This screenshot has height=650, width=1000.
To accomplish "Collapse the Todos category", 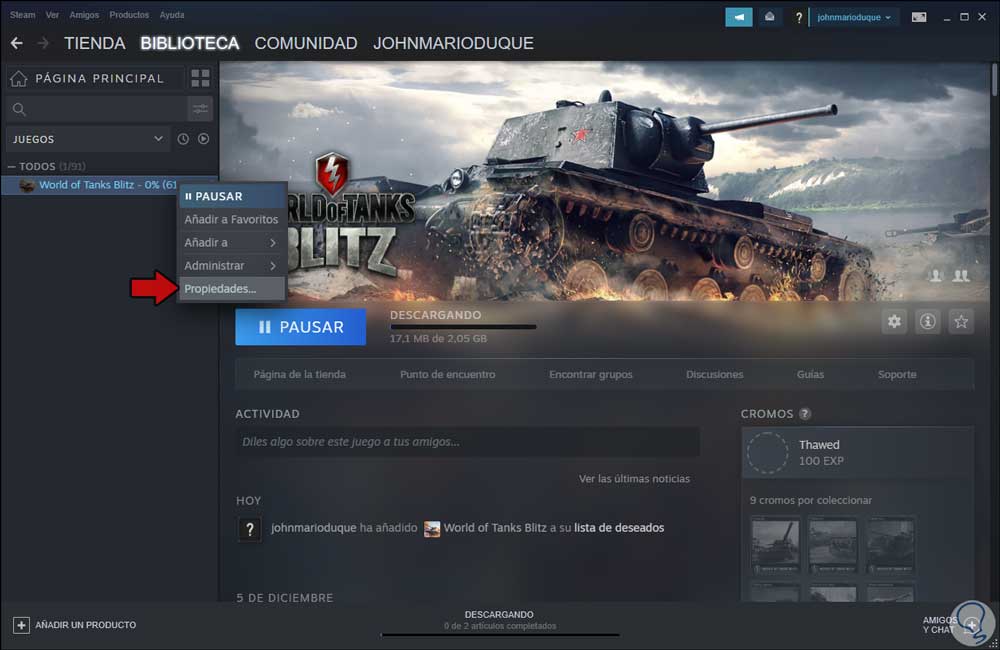I will point(11,166).
